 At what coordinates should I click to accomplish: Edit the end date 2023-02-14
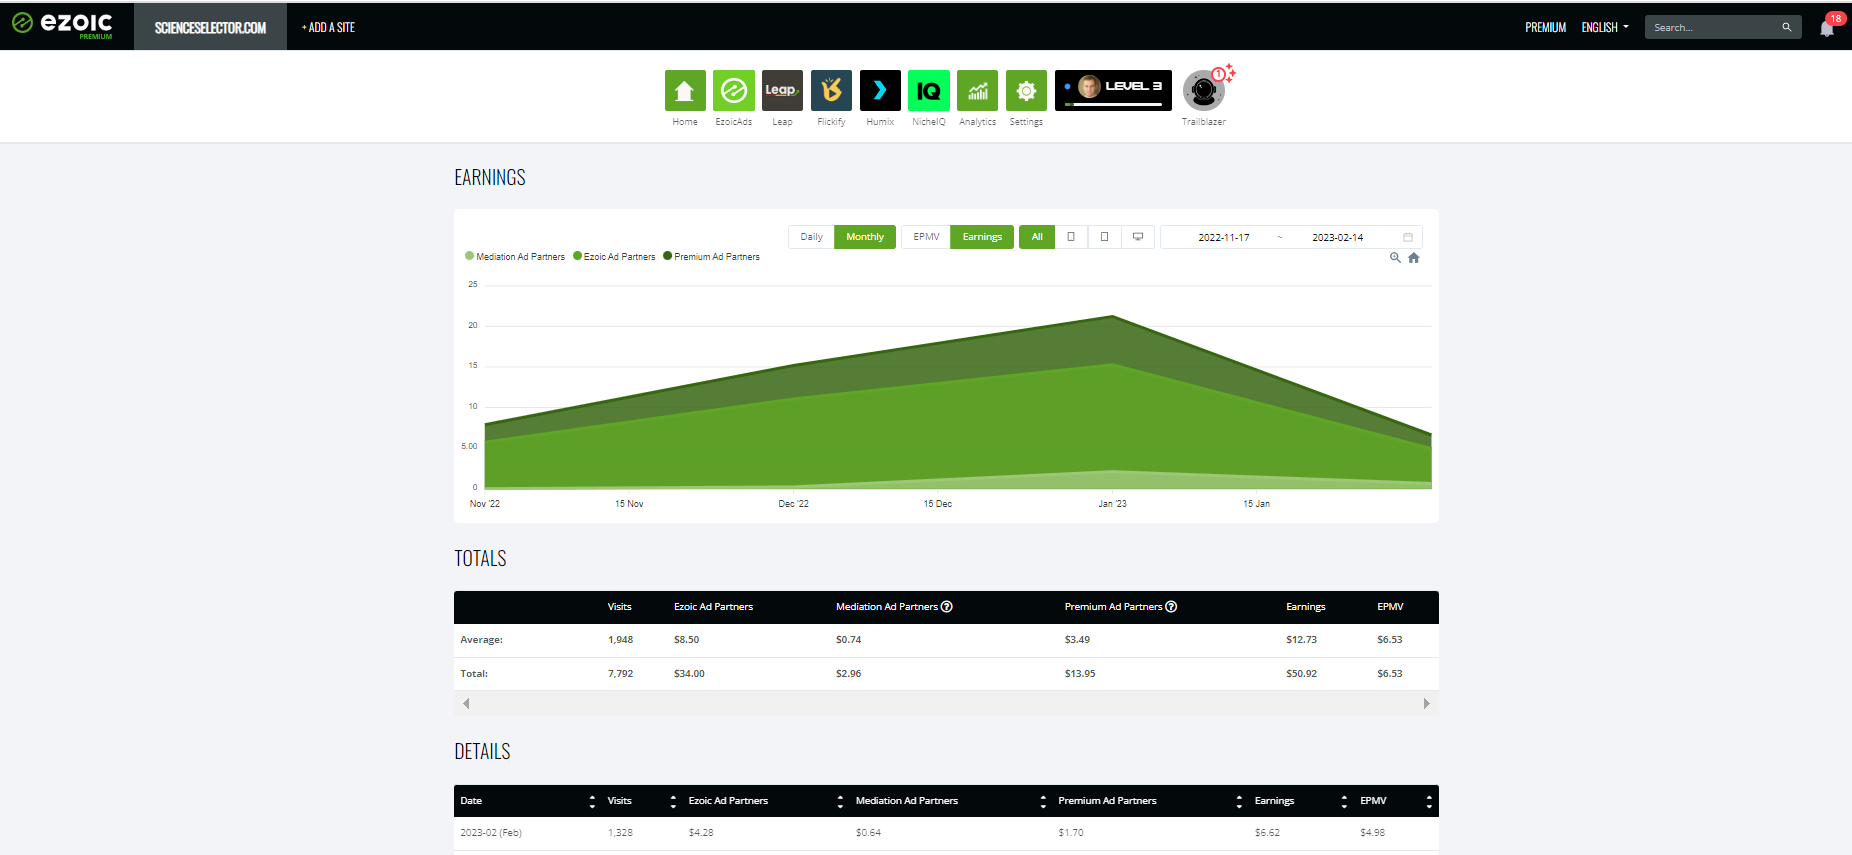(x=1337, y=238)
